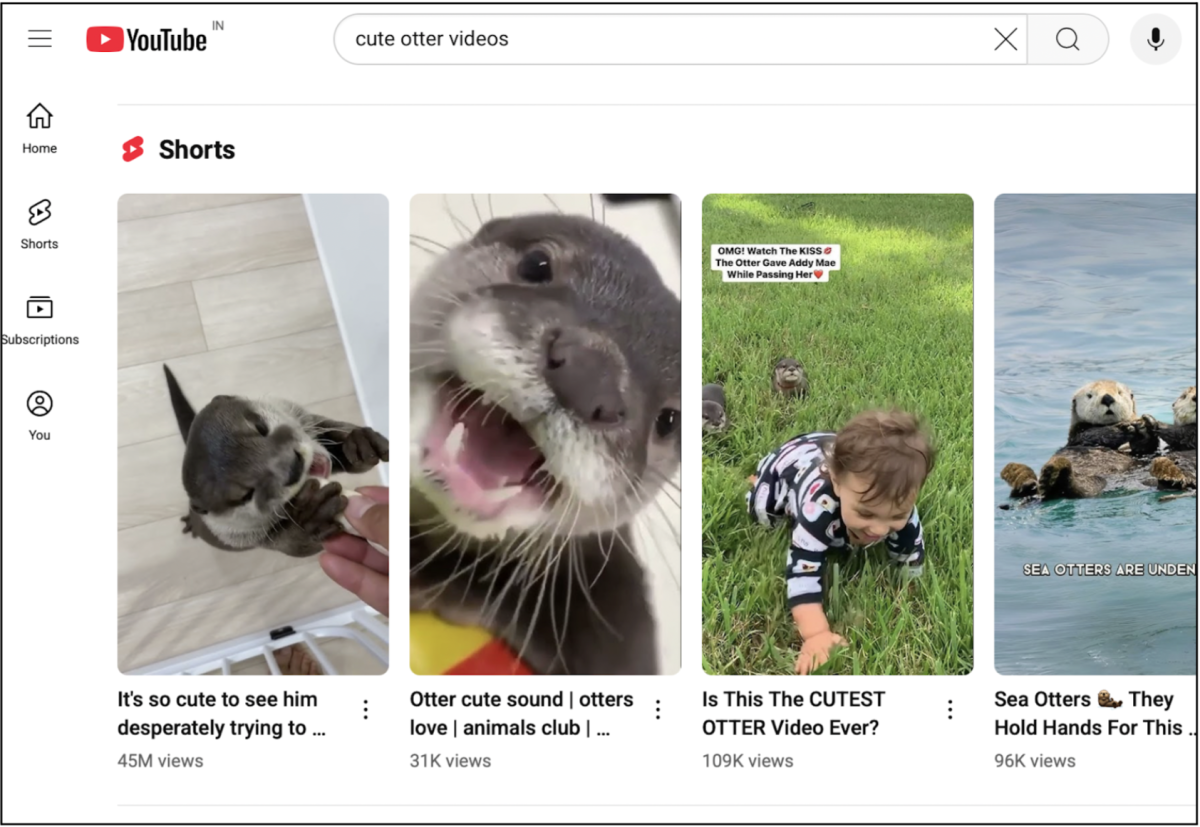Play the close-up otter face short
Image resolution: width=1200 pixels, height=827 pixels.
pos(545,434)
